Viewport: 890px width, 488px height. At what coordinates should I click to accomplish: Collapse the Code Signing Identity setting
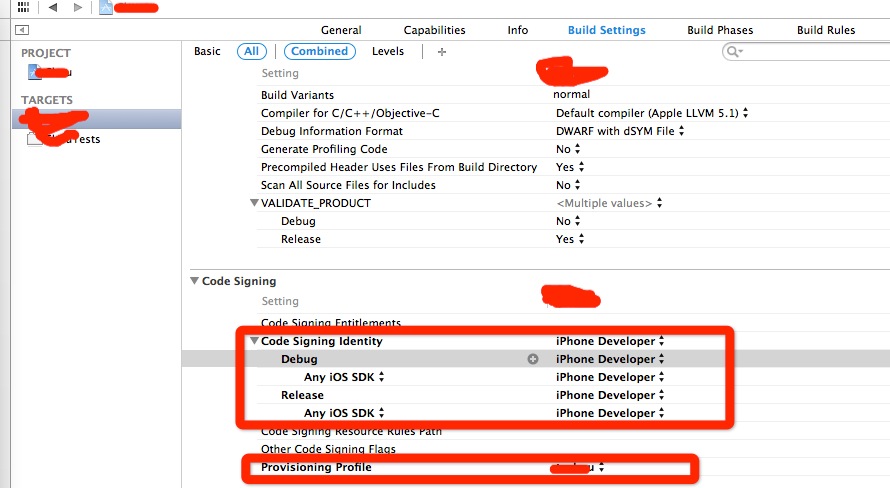pyautogui.click(x=254, y=341)
